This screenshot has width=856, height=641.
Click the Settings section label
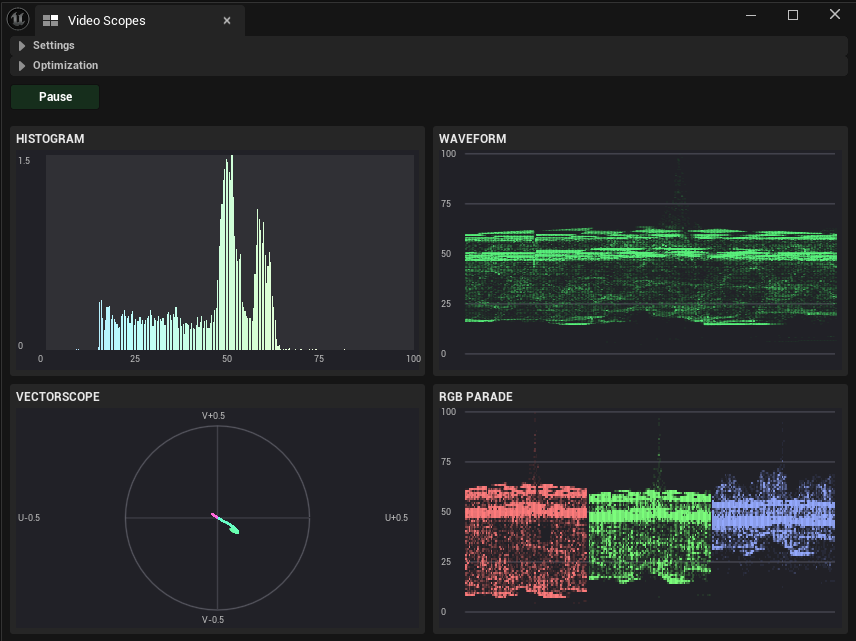tap(54, 45)
